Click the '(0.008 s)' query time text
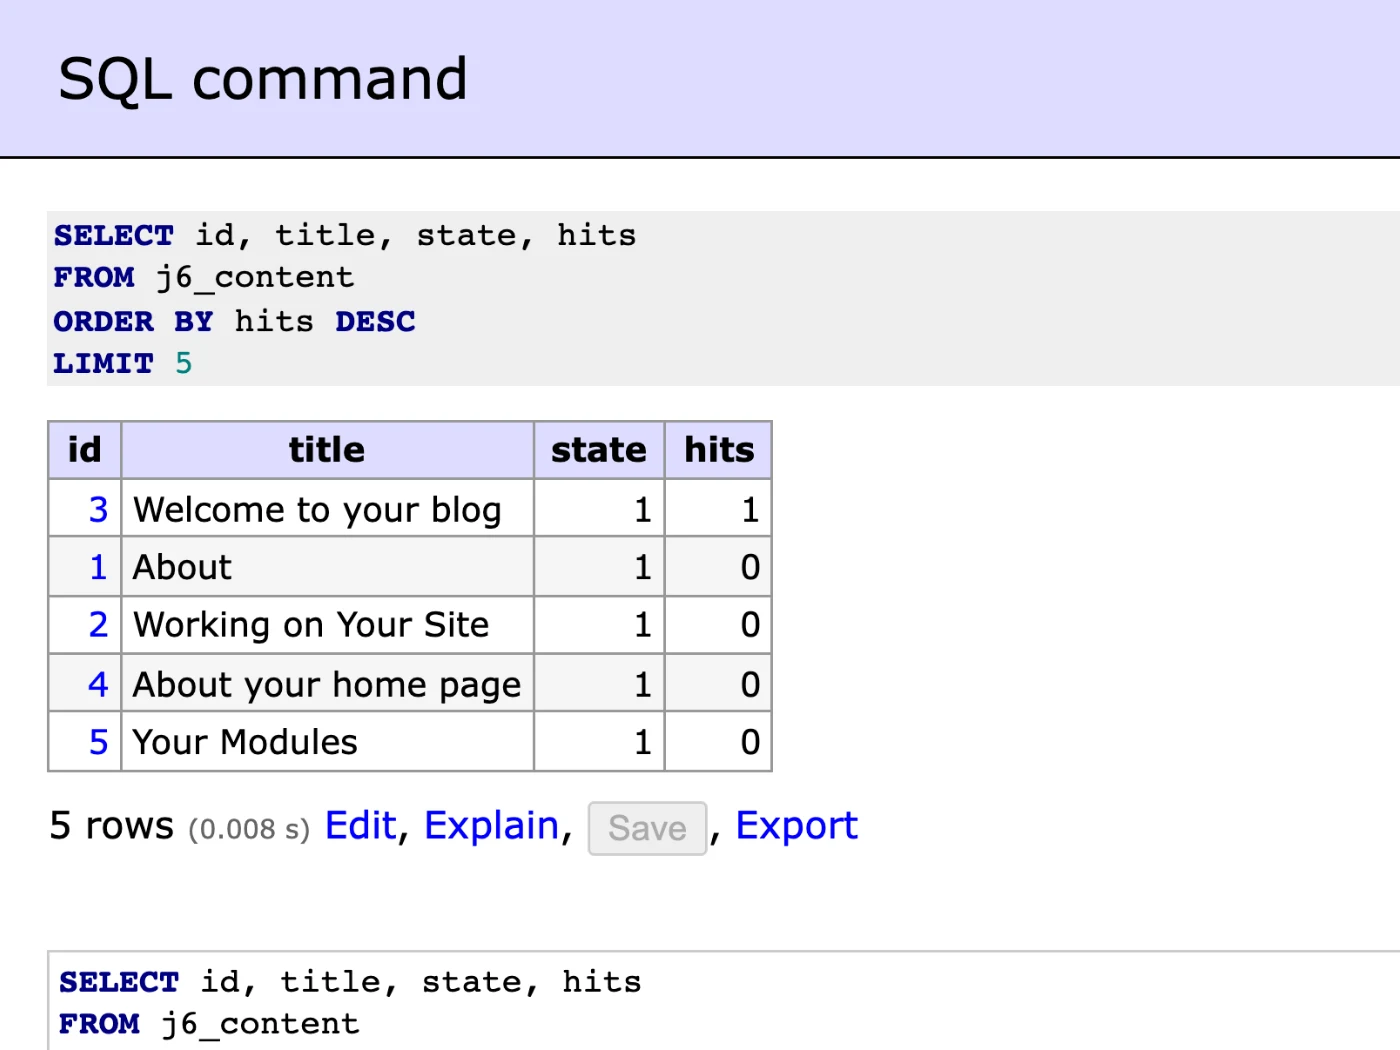This screenshot has width=1400, height=1050. pyautogui.click(x=249, y=829)
